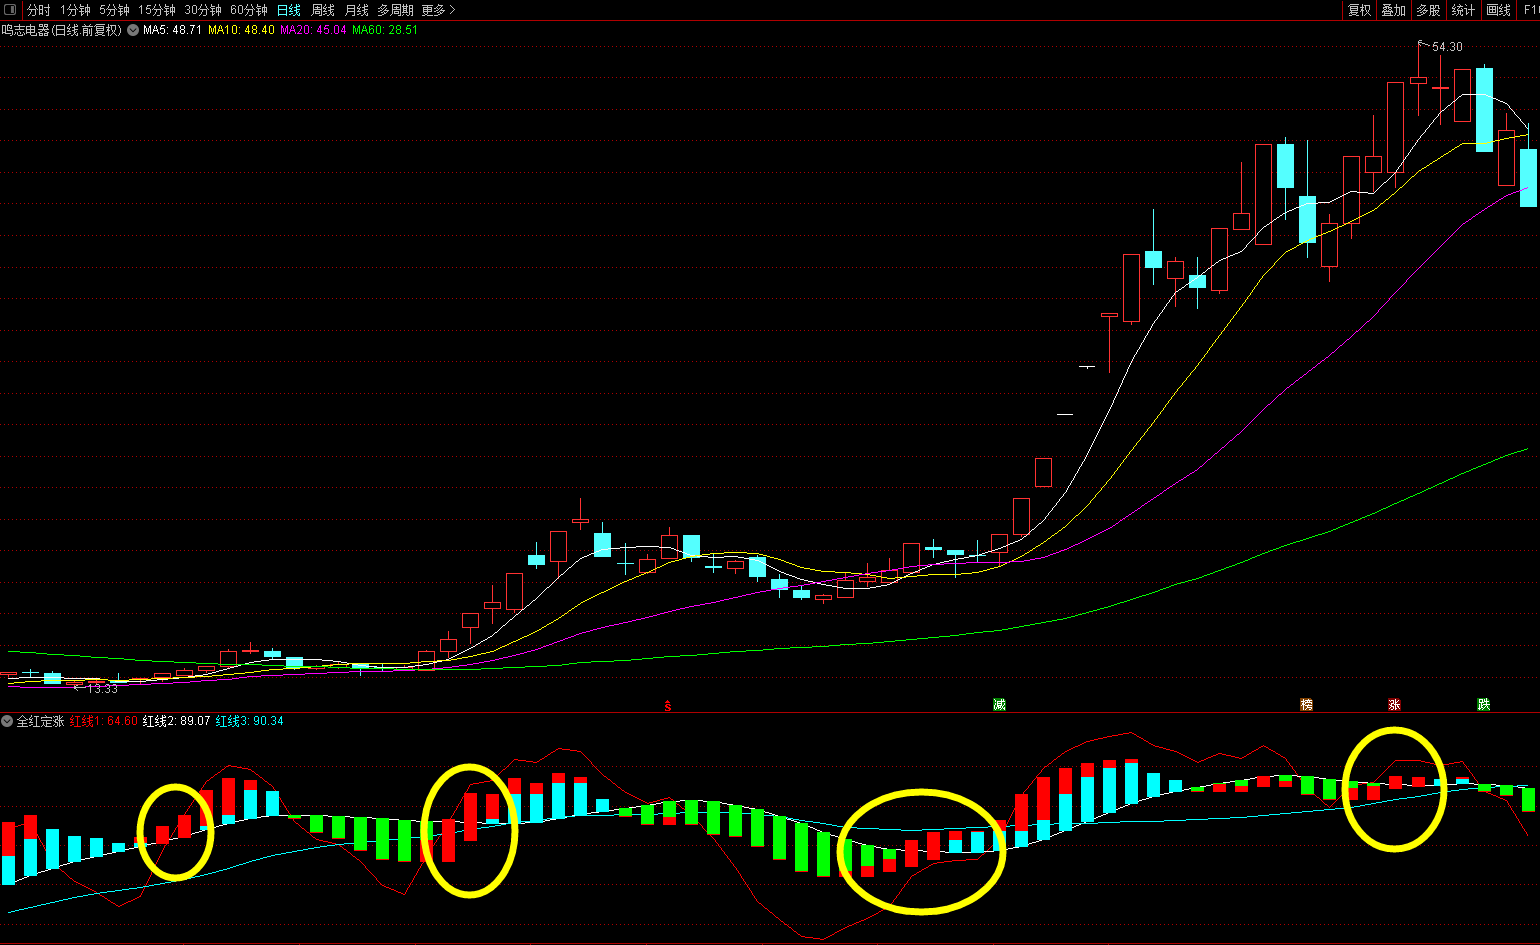Click the 13.33 low price label
The image size is (1540, 945).
(102, 689)
